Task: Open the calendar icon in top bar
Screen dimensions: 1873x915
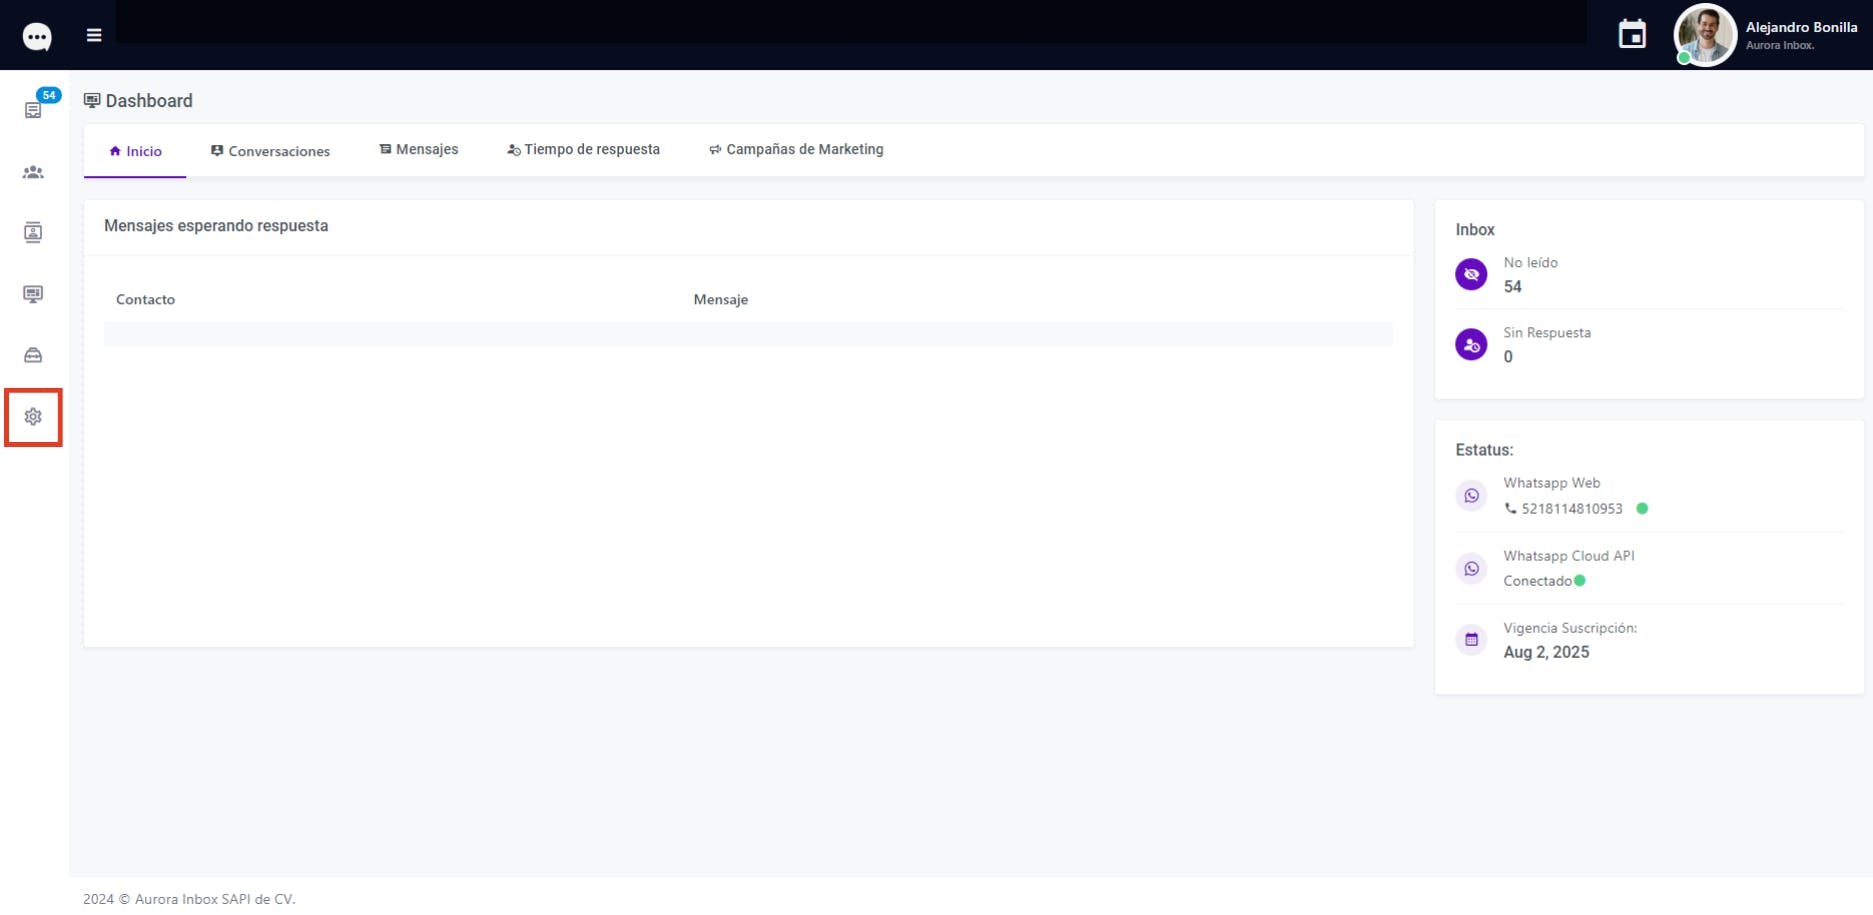Action: (1632, 34)
